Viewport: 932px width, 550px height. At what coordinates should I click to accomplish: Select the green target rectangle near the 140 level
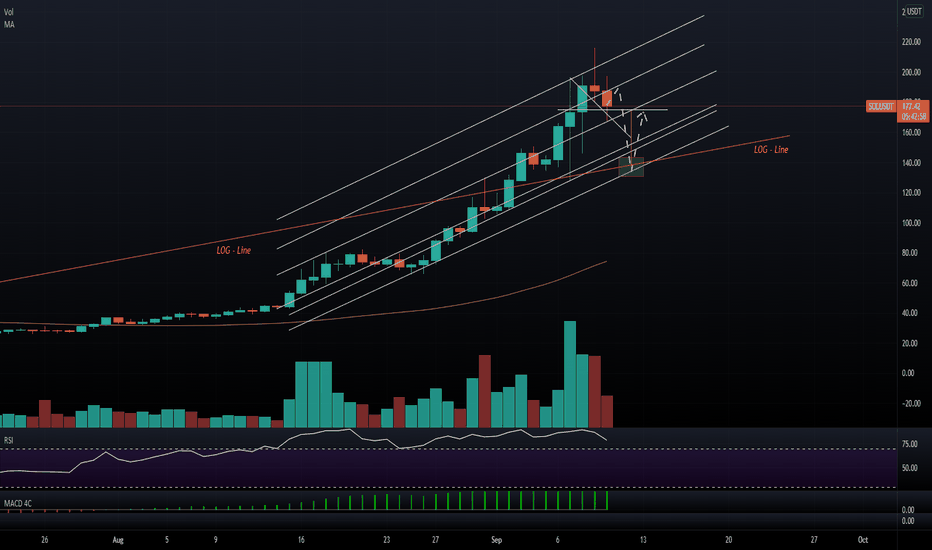tap(631, 167)
